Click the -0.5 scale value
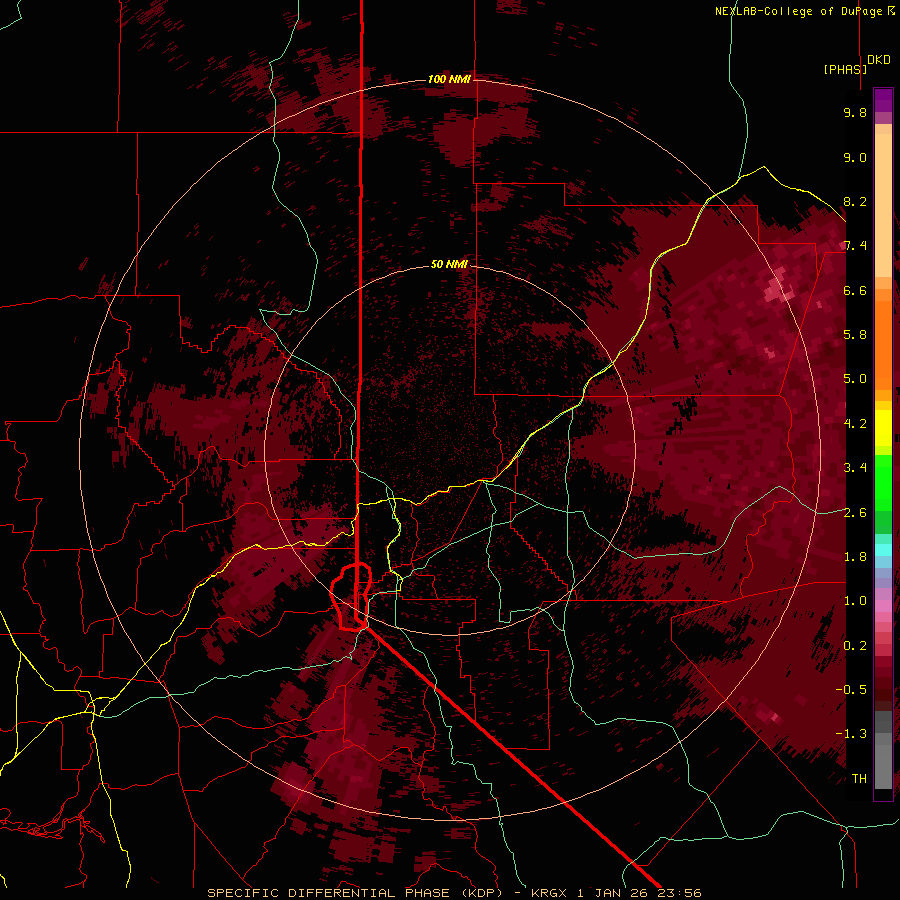900x900 pixels. coord(851,690)
